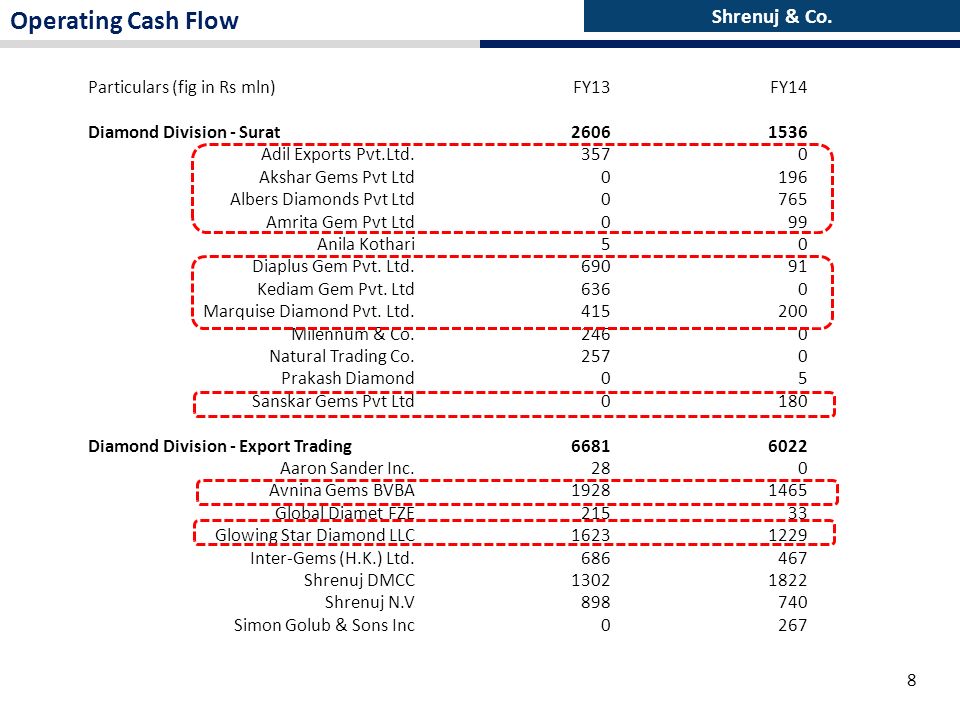The height and width of the screenshot is (720, 960).
Task: Select the Adil Exports Pvt.Ltd. row label
Action: pos(337,154)
